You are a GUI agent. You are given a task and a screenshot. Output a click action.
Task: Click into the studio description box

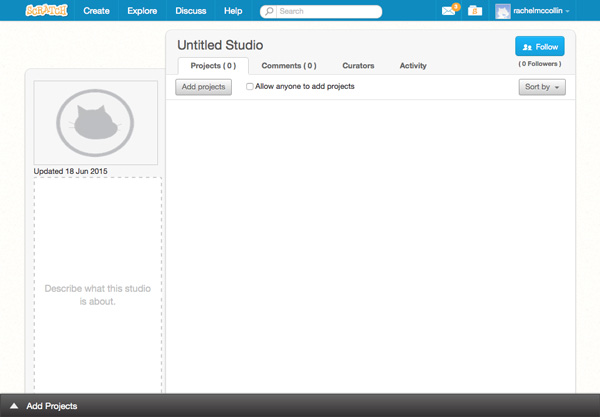point(98,285)
